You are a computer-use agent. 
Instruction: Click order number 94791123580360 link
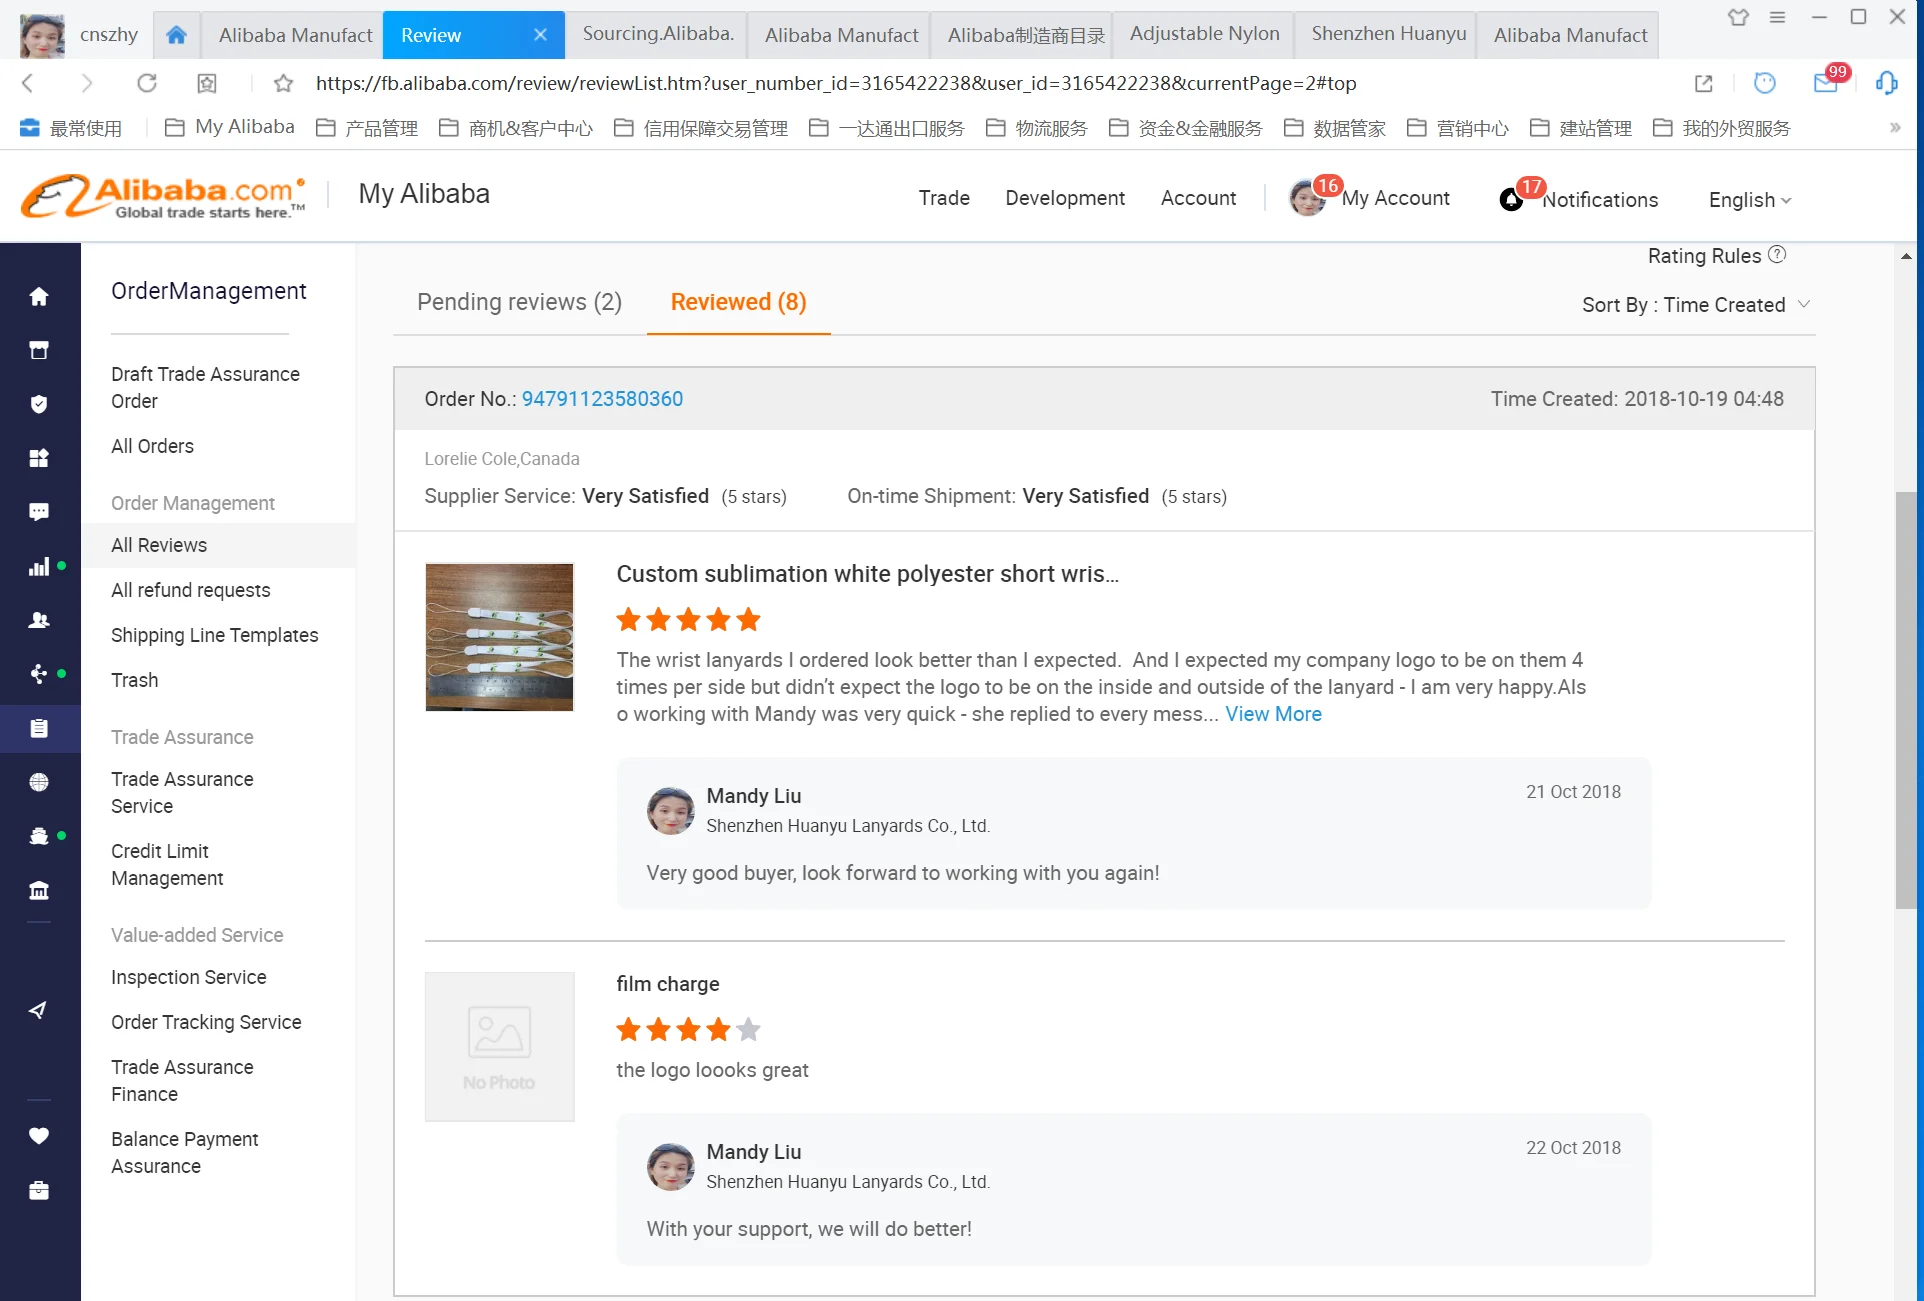point(602,399)
